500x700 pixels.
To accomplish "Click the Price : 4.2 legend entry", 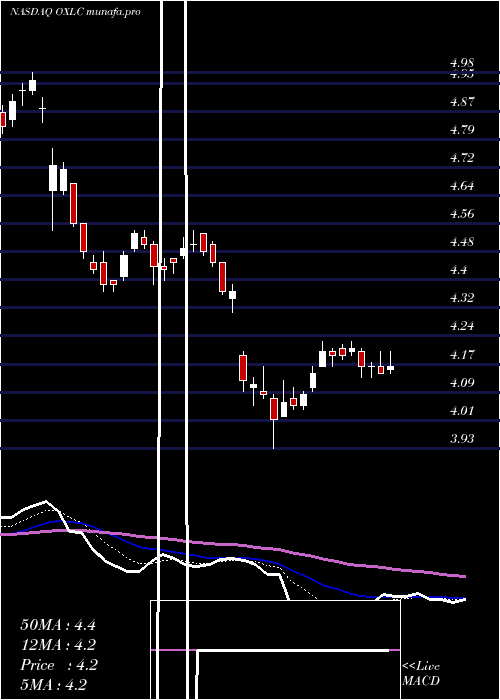I will 59,665.
